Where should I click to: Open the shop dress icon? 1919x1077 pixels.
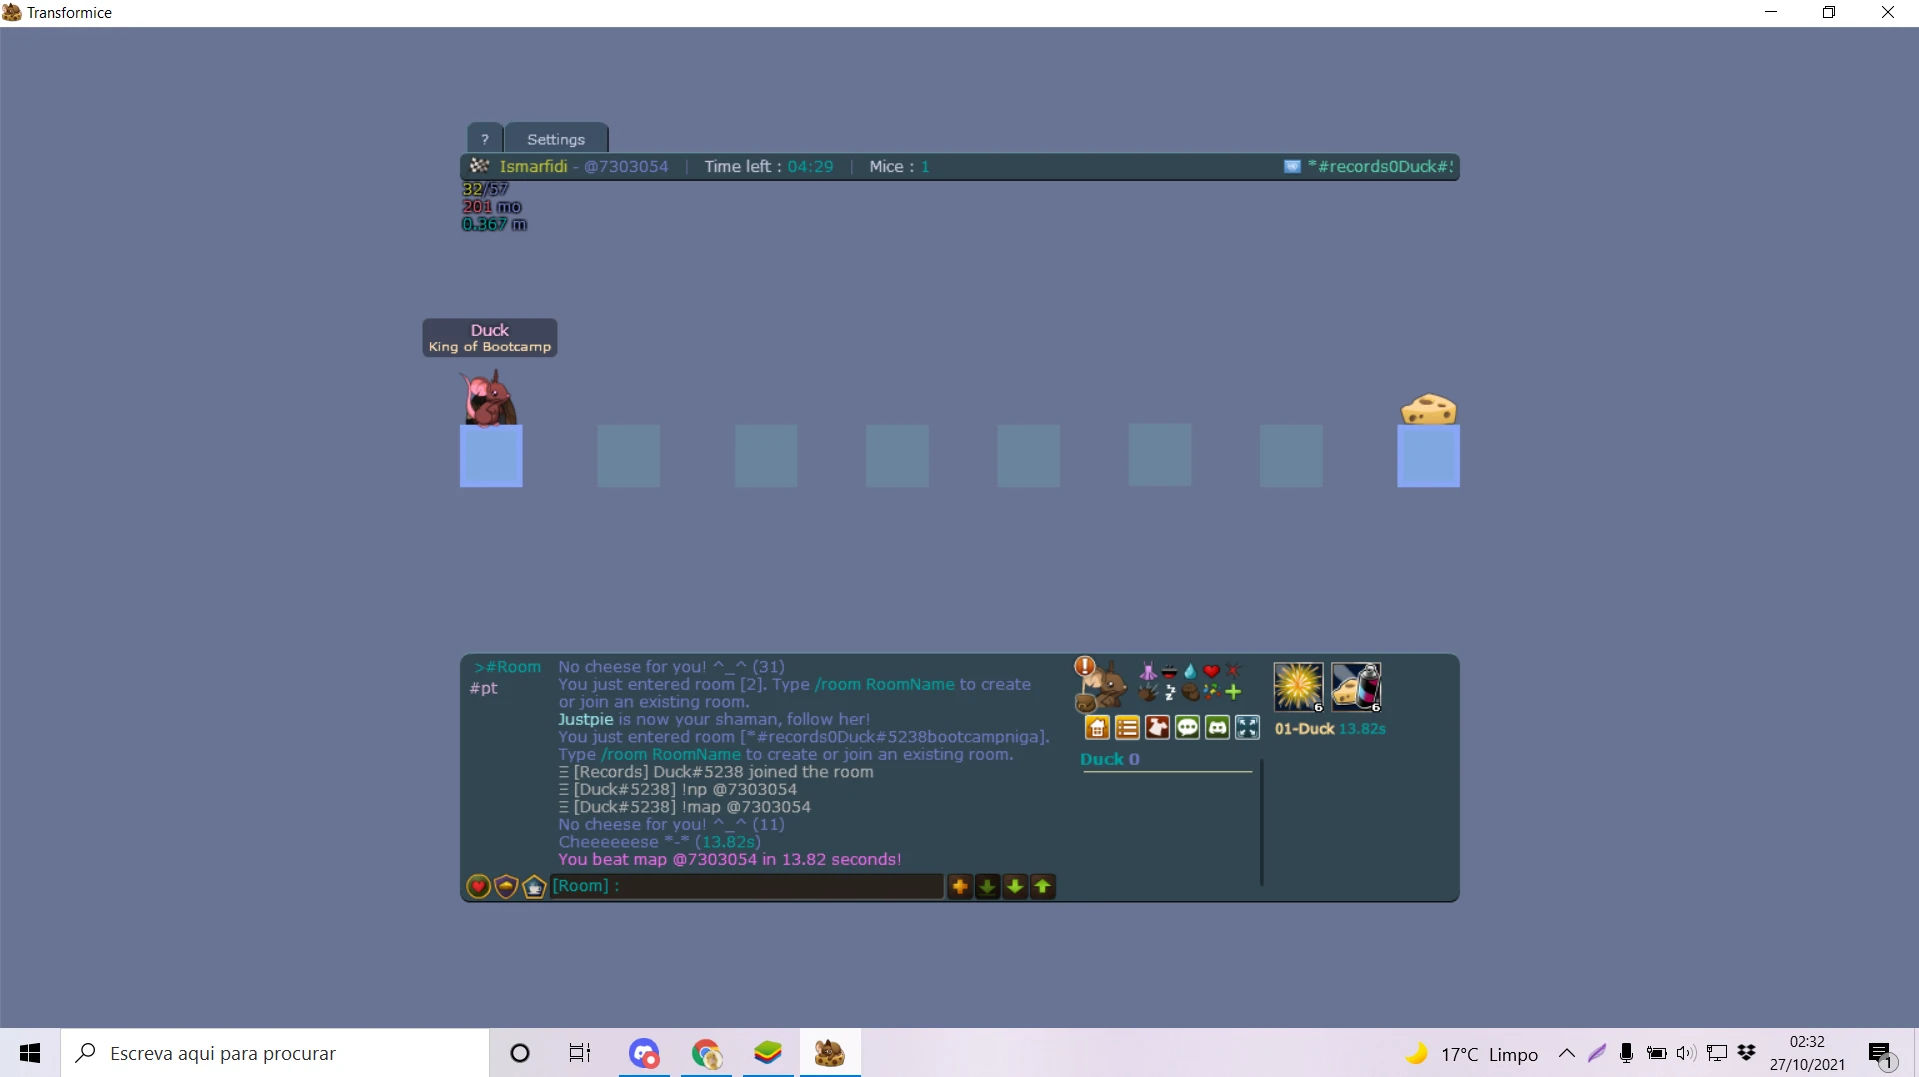[1157, 728]
